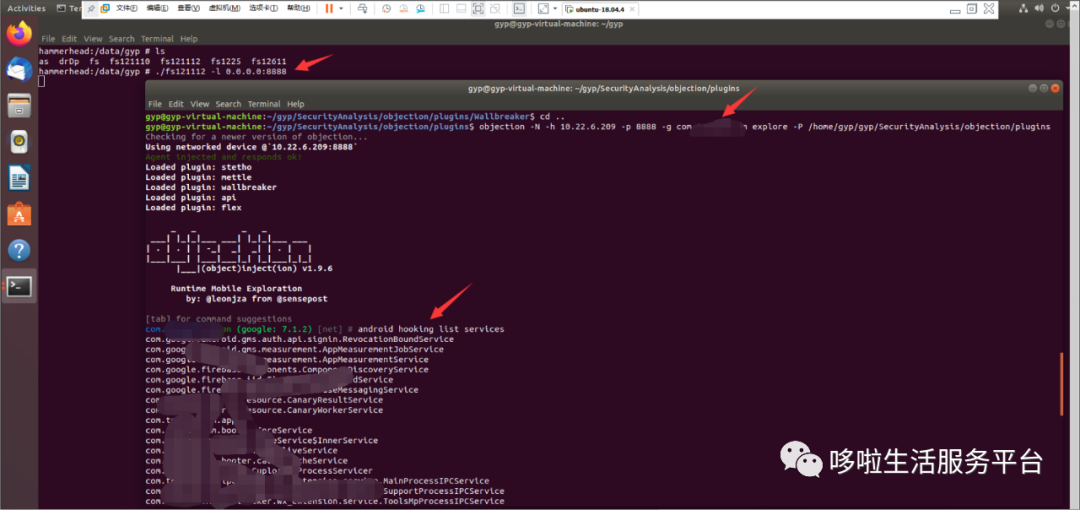Open Rhythmbox from the dock
This screenshot has height=510, width=1080.
coord(19,142)
